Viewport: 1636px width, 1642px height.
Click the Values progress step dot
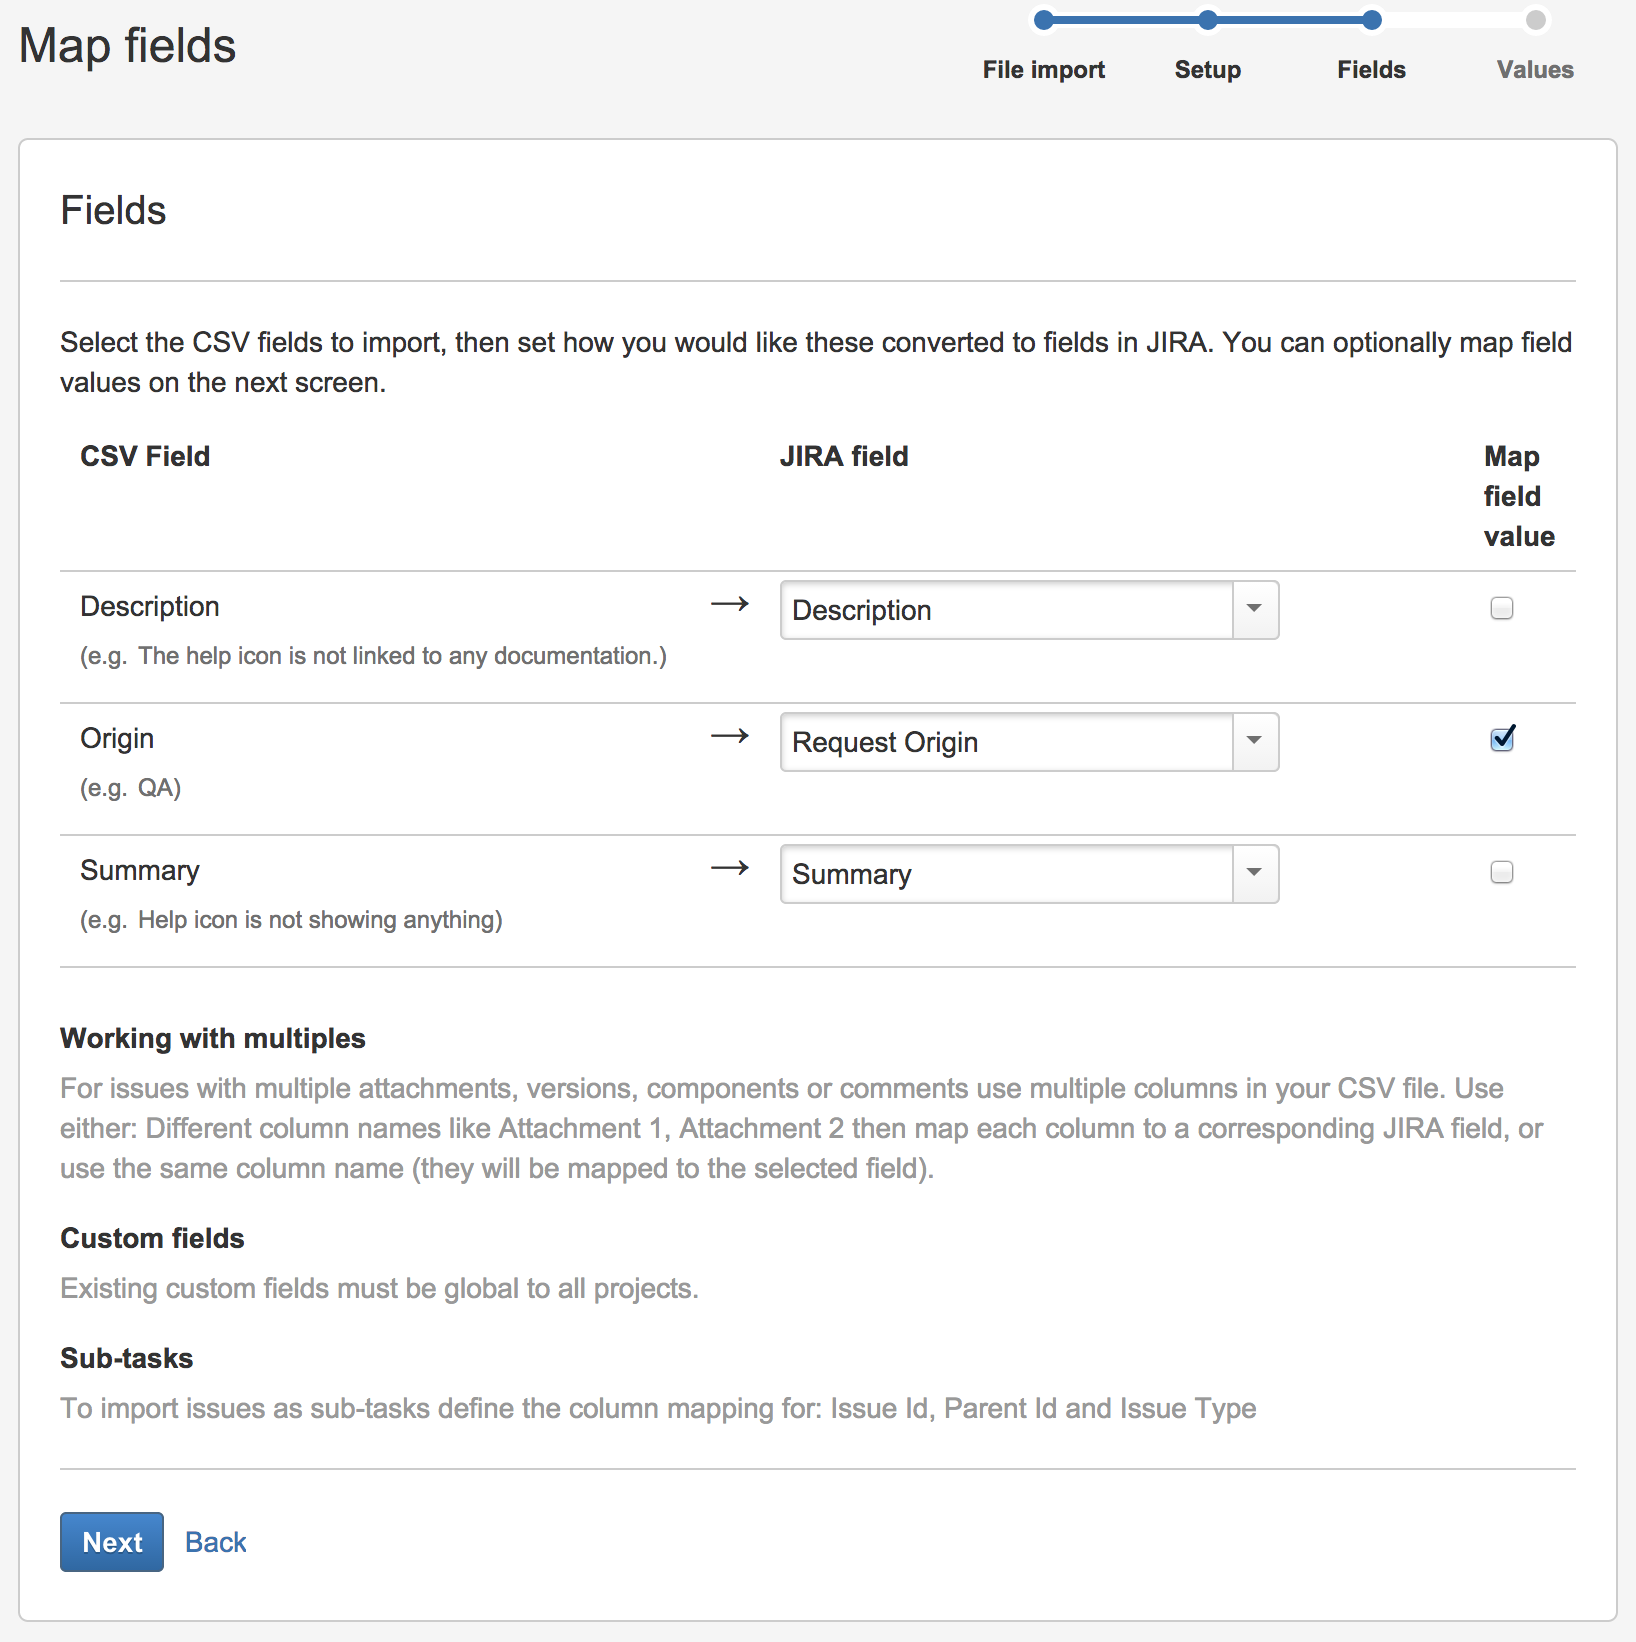pos(1536,20)
